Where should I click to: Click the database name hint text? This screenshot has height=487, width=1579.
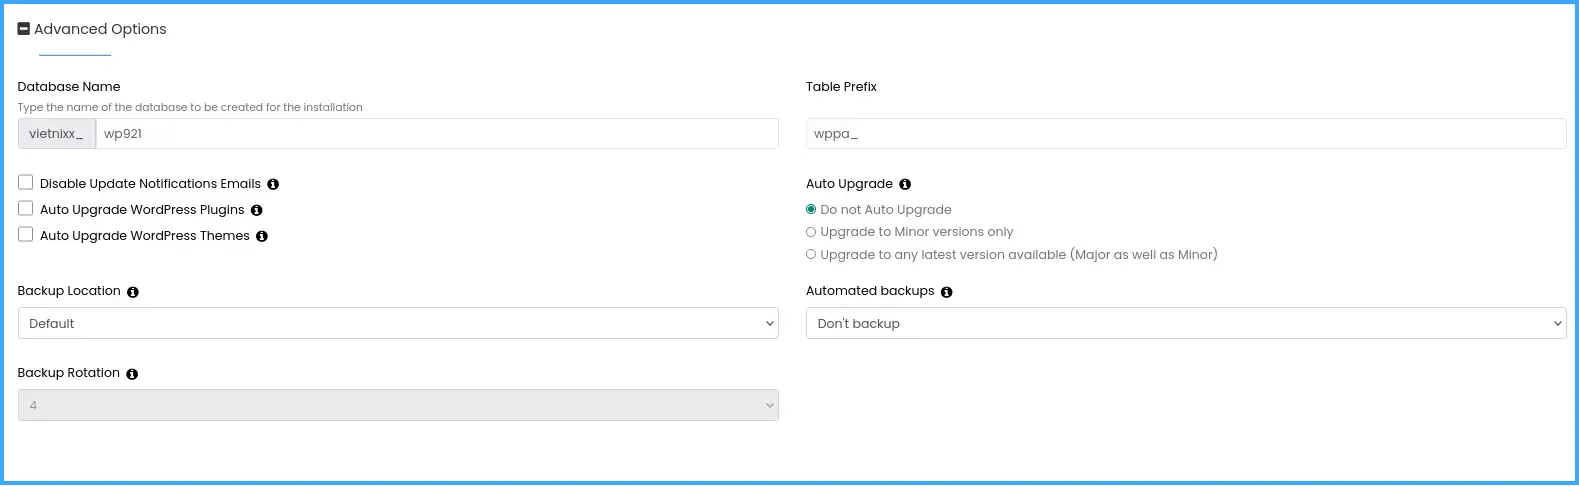pyautogui.click(x=190, y=107)
